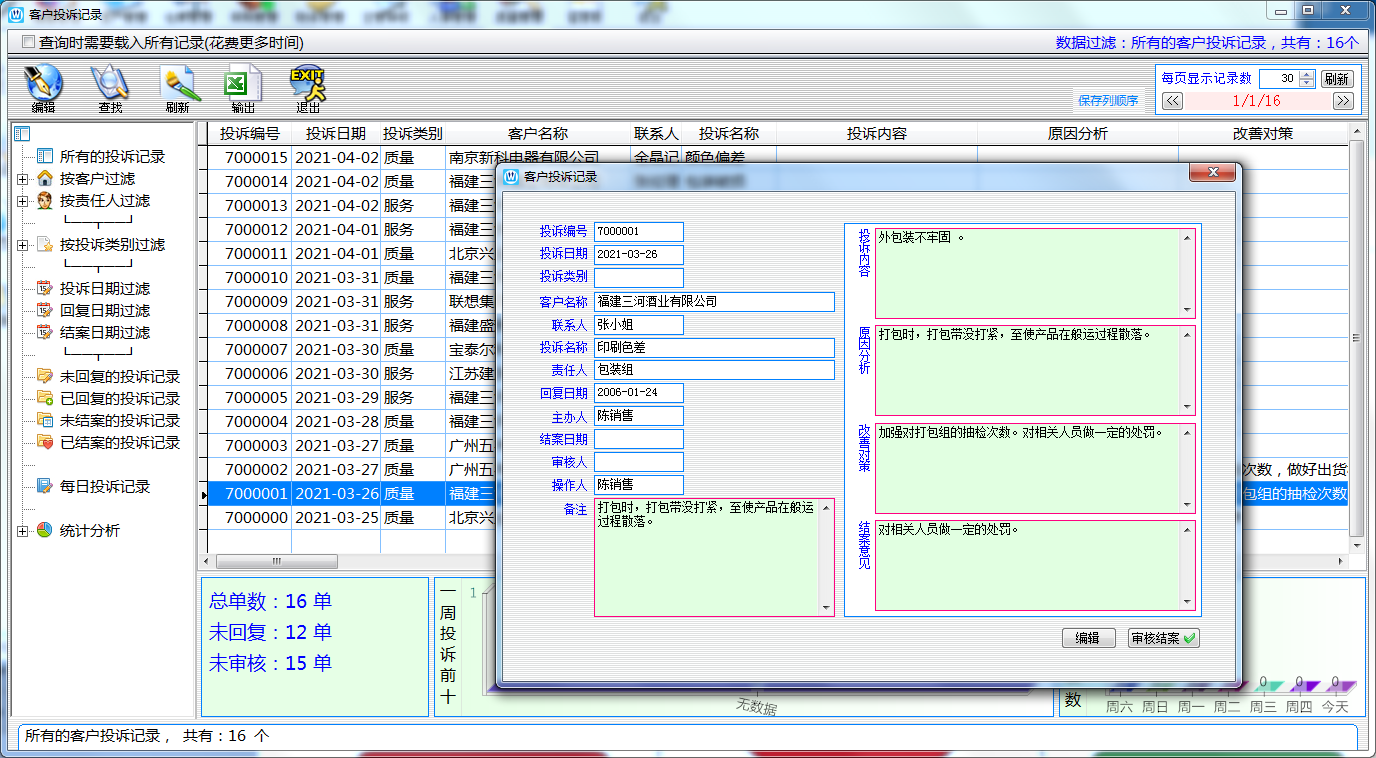Click the 退出 EXIT toolbar icon

coord(308,88)
